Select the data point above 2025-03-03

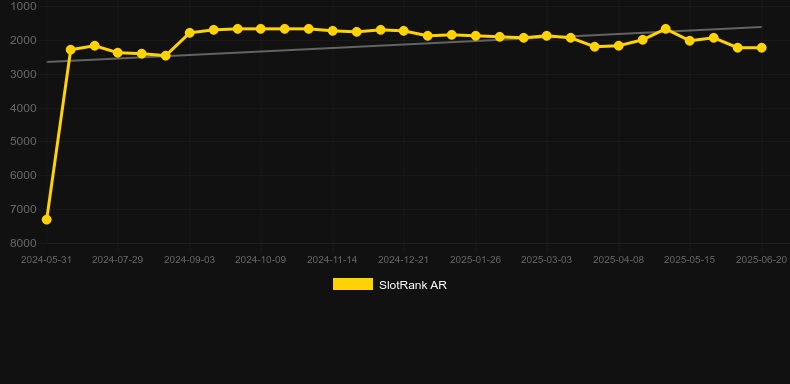[x=547, y=36]
